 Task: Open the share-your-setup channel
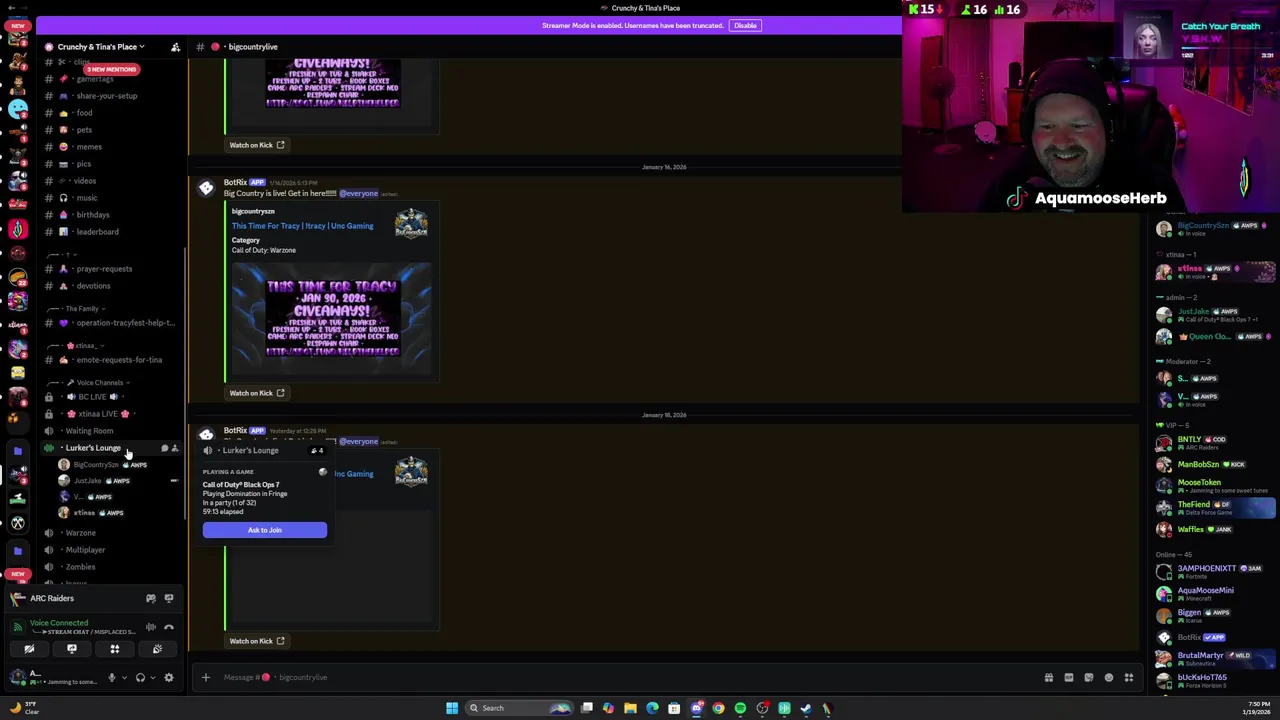[110, 96]
